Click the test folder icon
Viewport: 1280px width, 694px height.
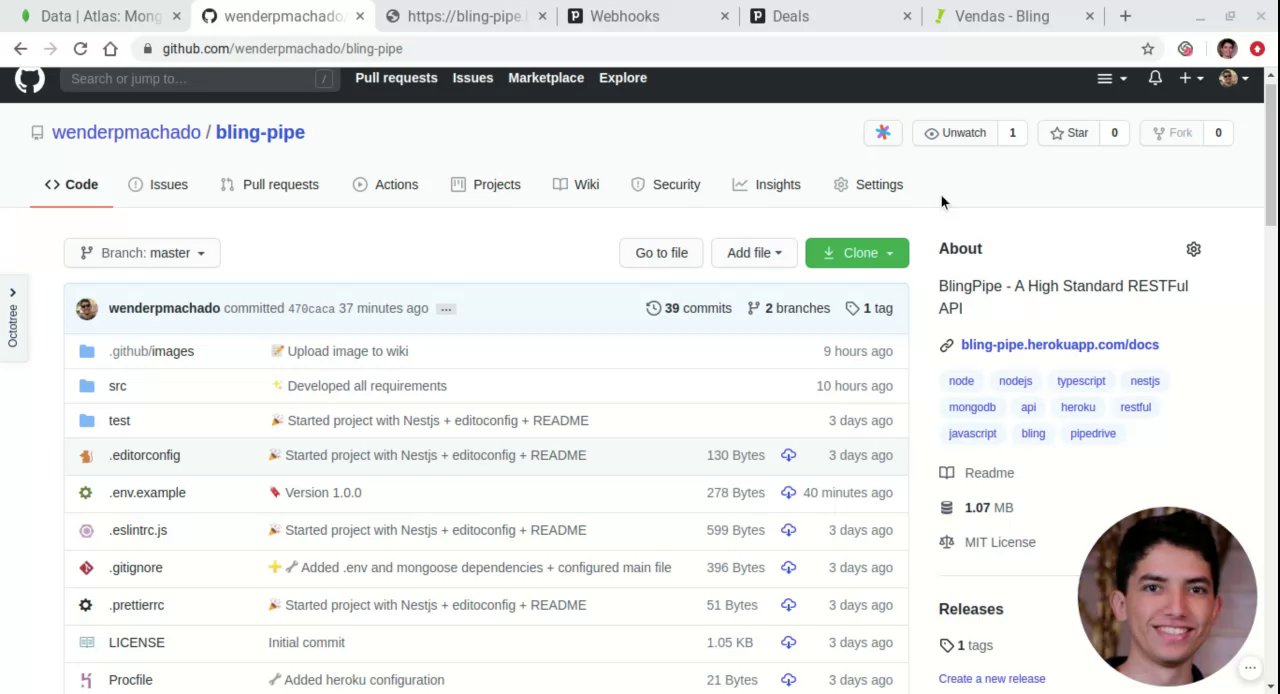(87, 421)
